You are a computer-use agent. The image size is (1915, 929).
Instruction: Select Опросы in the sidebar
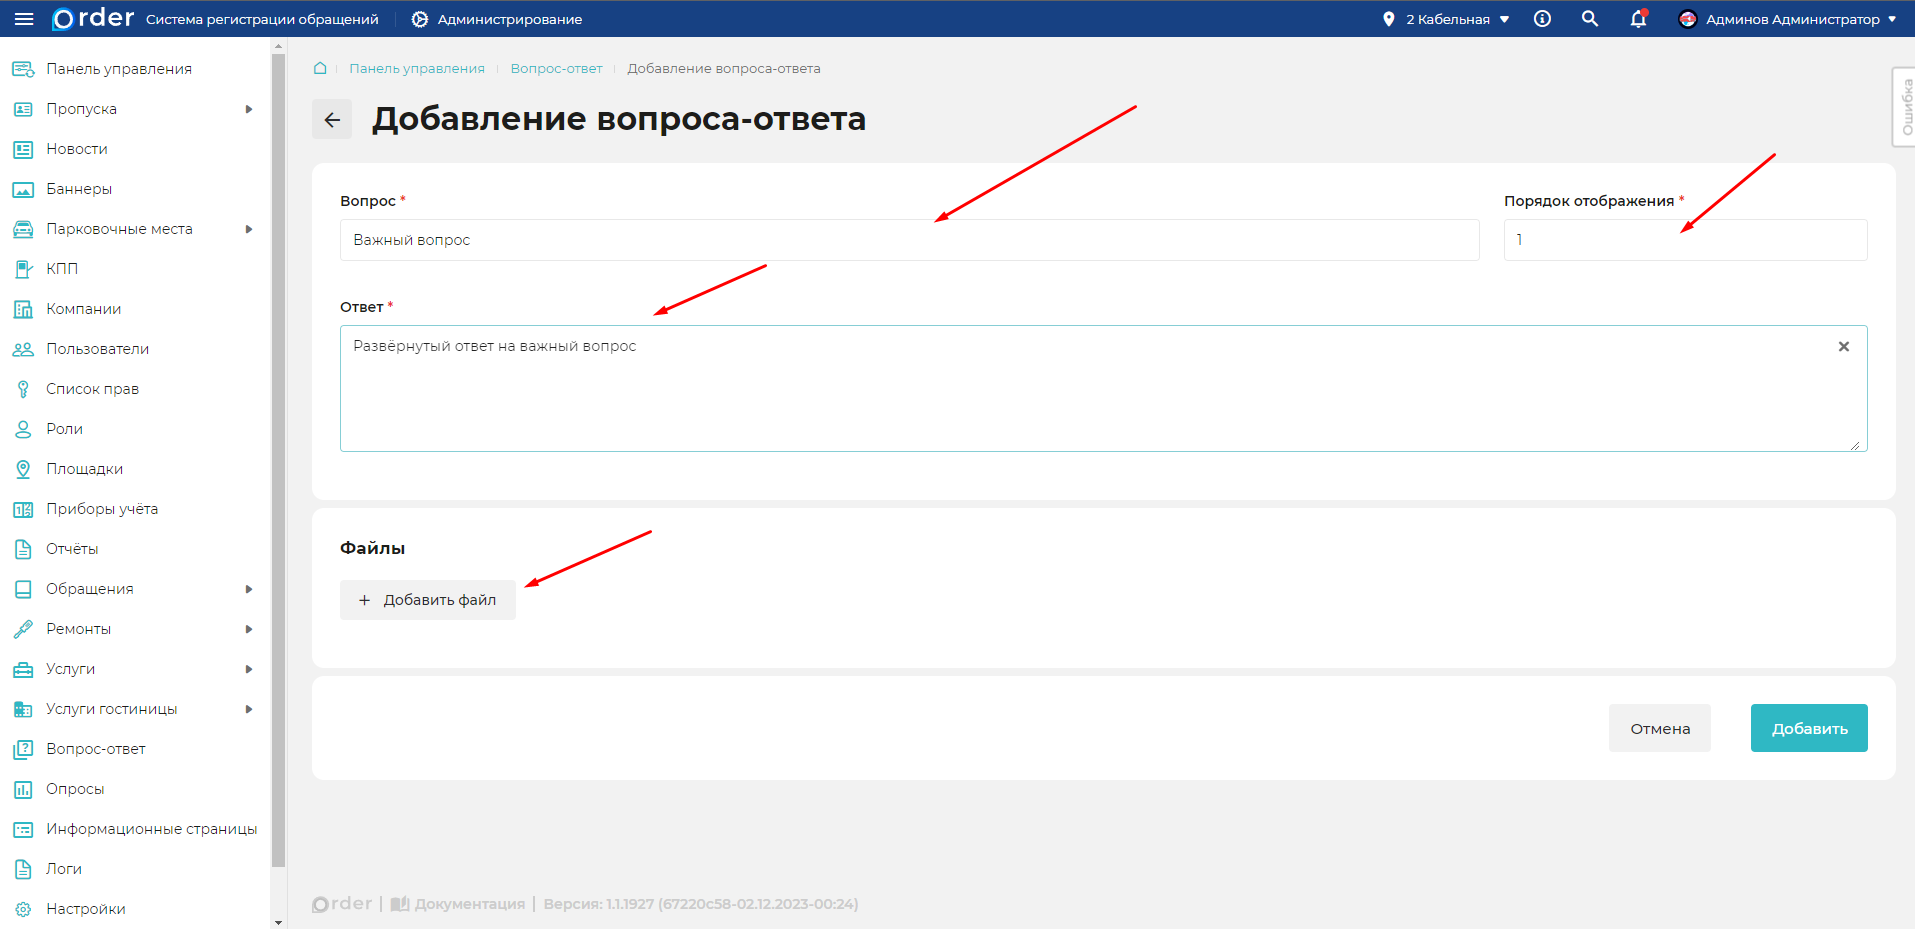tap(75, 788)
